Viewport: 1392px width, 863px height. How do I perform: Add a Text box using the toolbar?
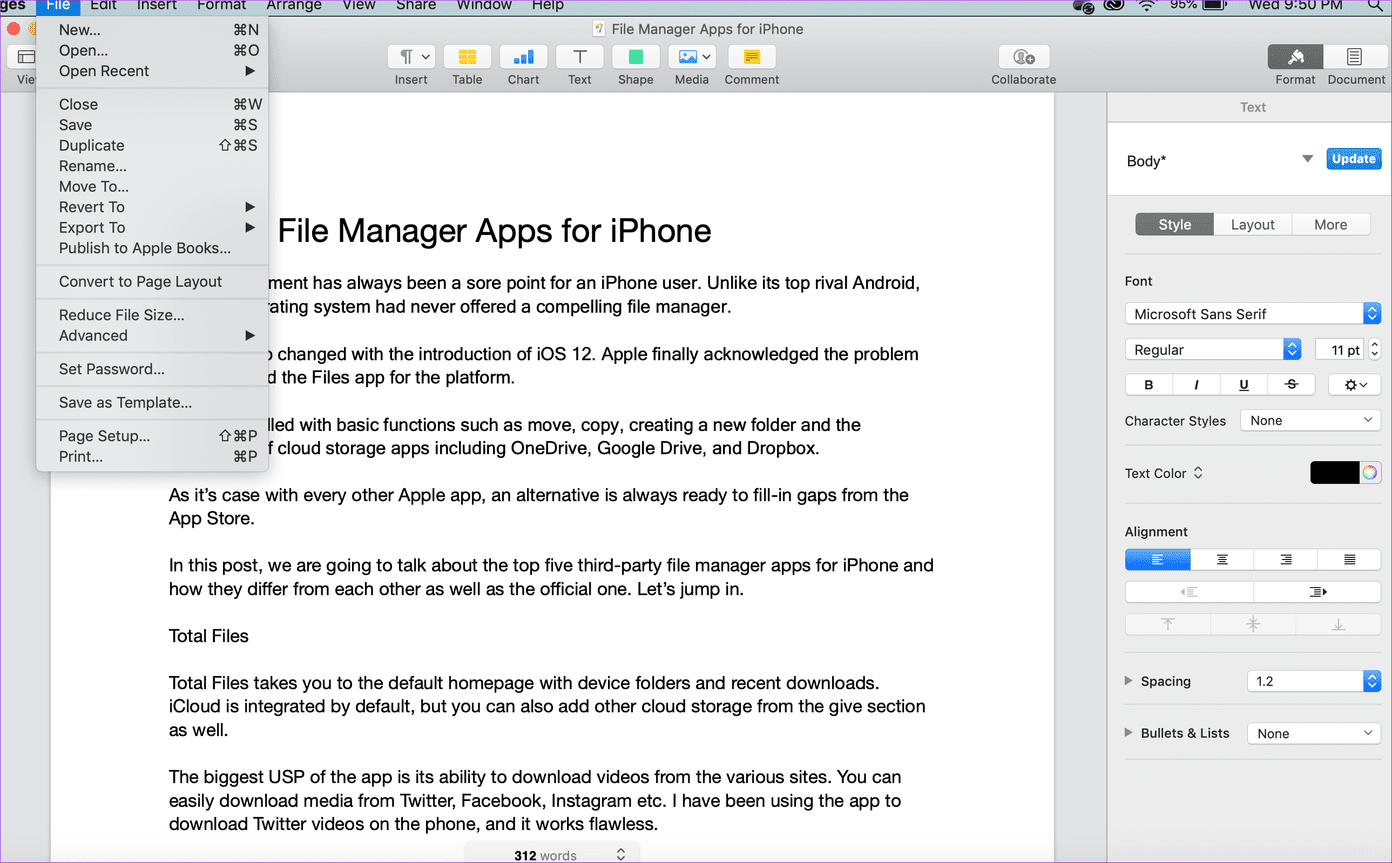[x=579, y=57]
